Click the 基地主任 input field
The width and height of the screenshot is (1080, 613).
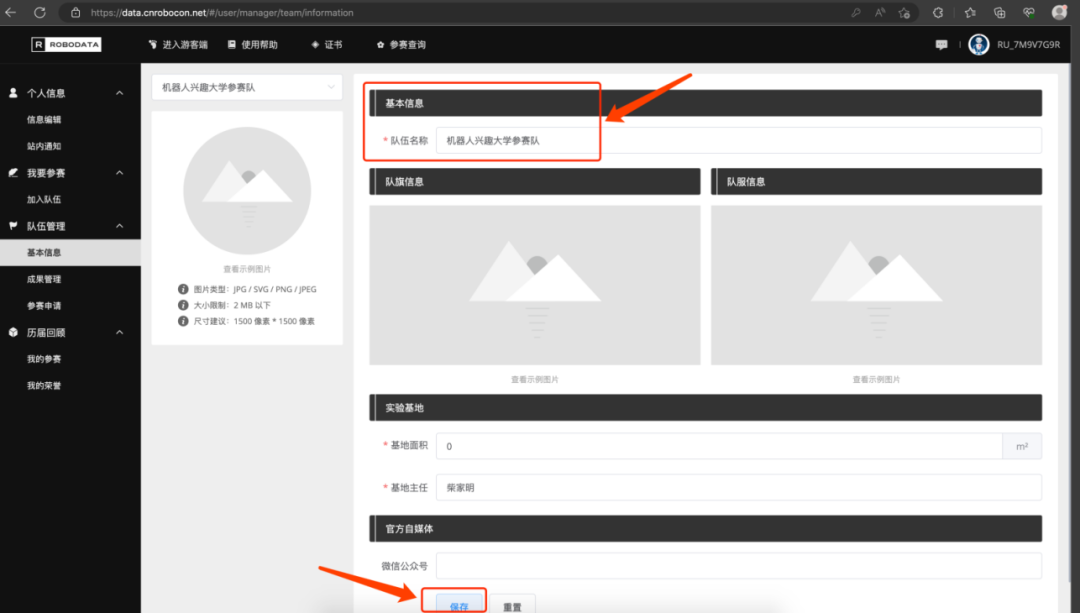pos(738,488)
